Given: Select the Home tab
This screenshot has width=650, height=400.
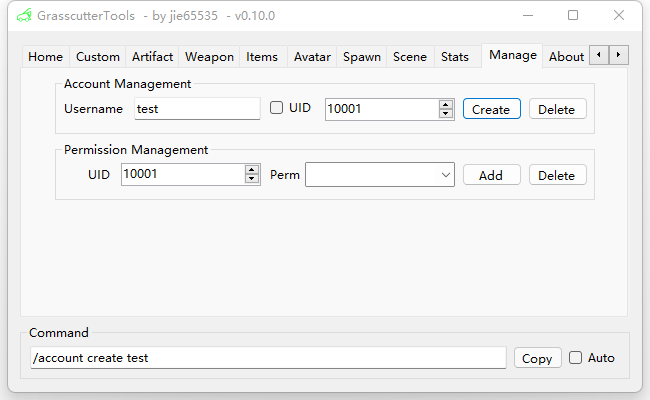Looking at the screenshot, I should pyautogui.click(x=45, y=57).
